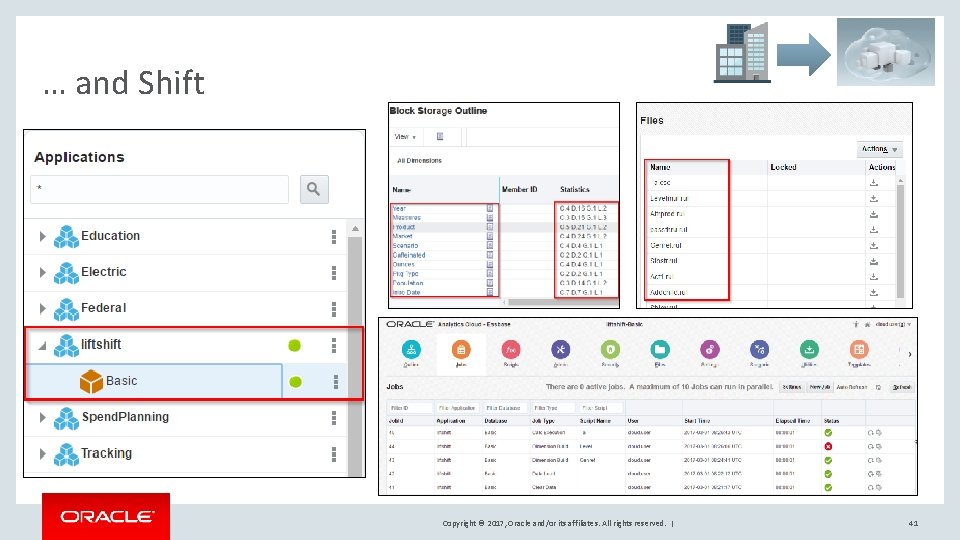The height and width of the screenshot is (540, 960).
Task: Click the Name column header in Files table
Action: coord(660,167)
